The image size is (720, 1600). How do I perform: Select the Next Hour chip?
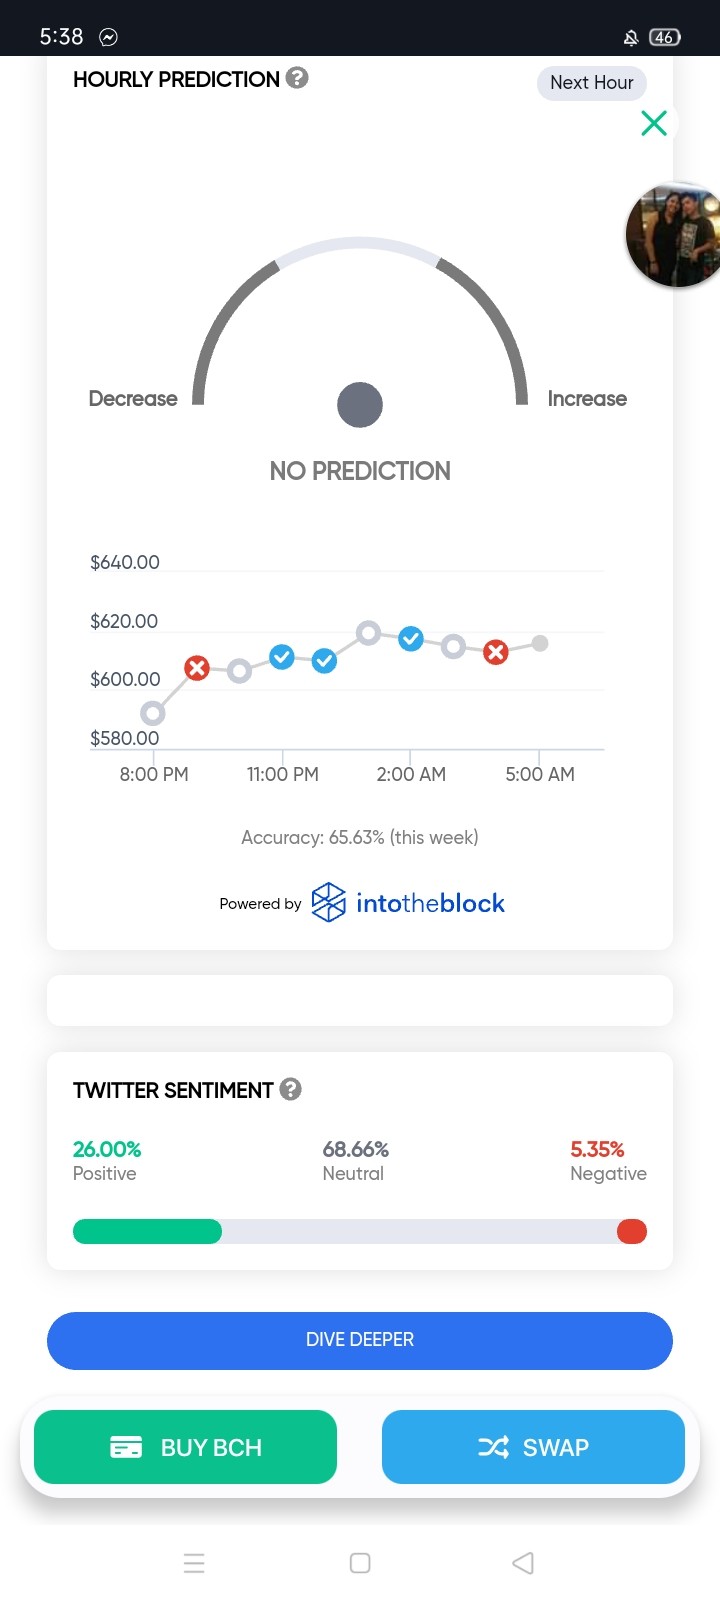(x=592, y=83)
